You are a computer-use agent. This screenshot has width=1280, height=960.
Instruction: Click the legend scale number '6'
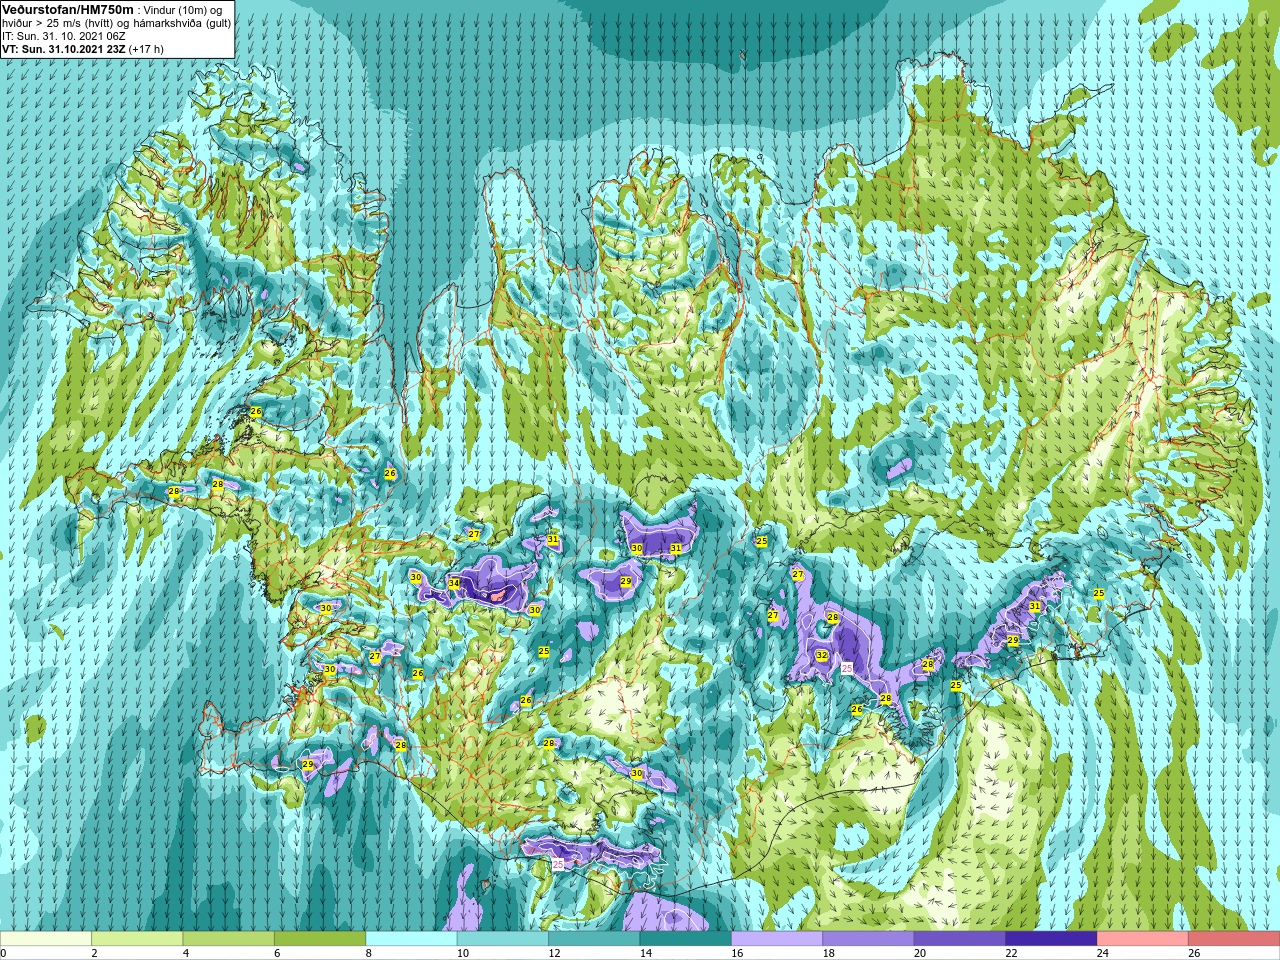click(277, 953)
